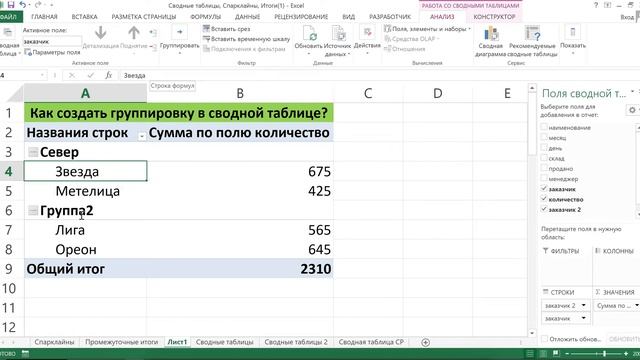Viewport: 640px width, 360px height.
Task: Open the заказчик 2 row field dropdown
Action: point(584,305)
